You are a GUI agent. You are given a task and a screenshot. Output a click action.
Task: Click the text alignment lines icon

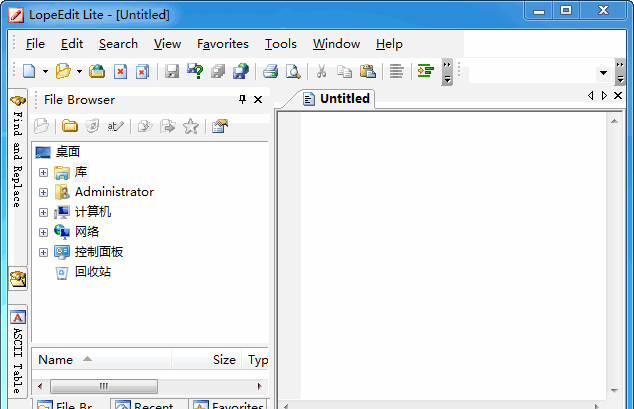[397, 72]
